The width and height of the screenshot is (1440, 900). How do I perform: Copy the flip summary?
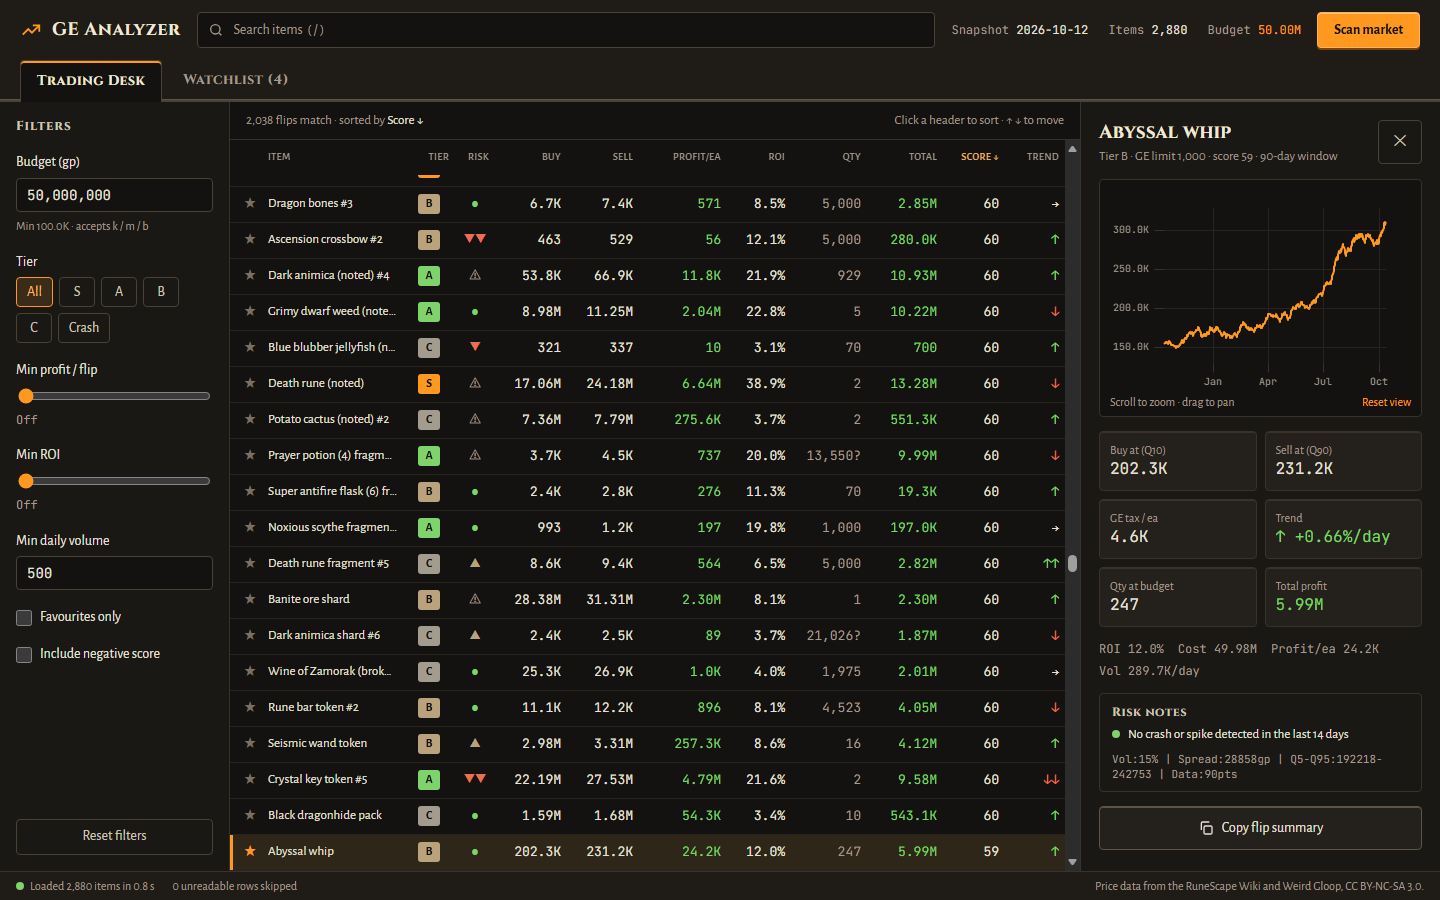click(x=1260, y=828)
